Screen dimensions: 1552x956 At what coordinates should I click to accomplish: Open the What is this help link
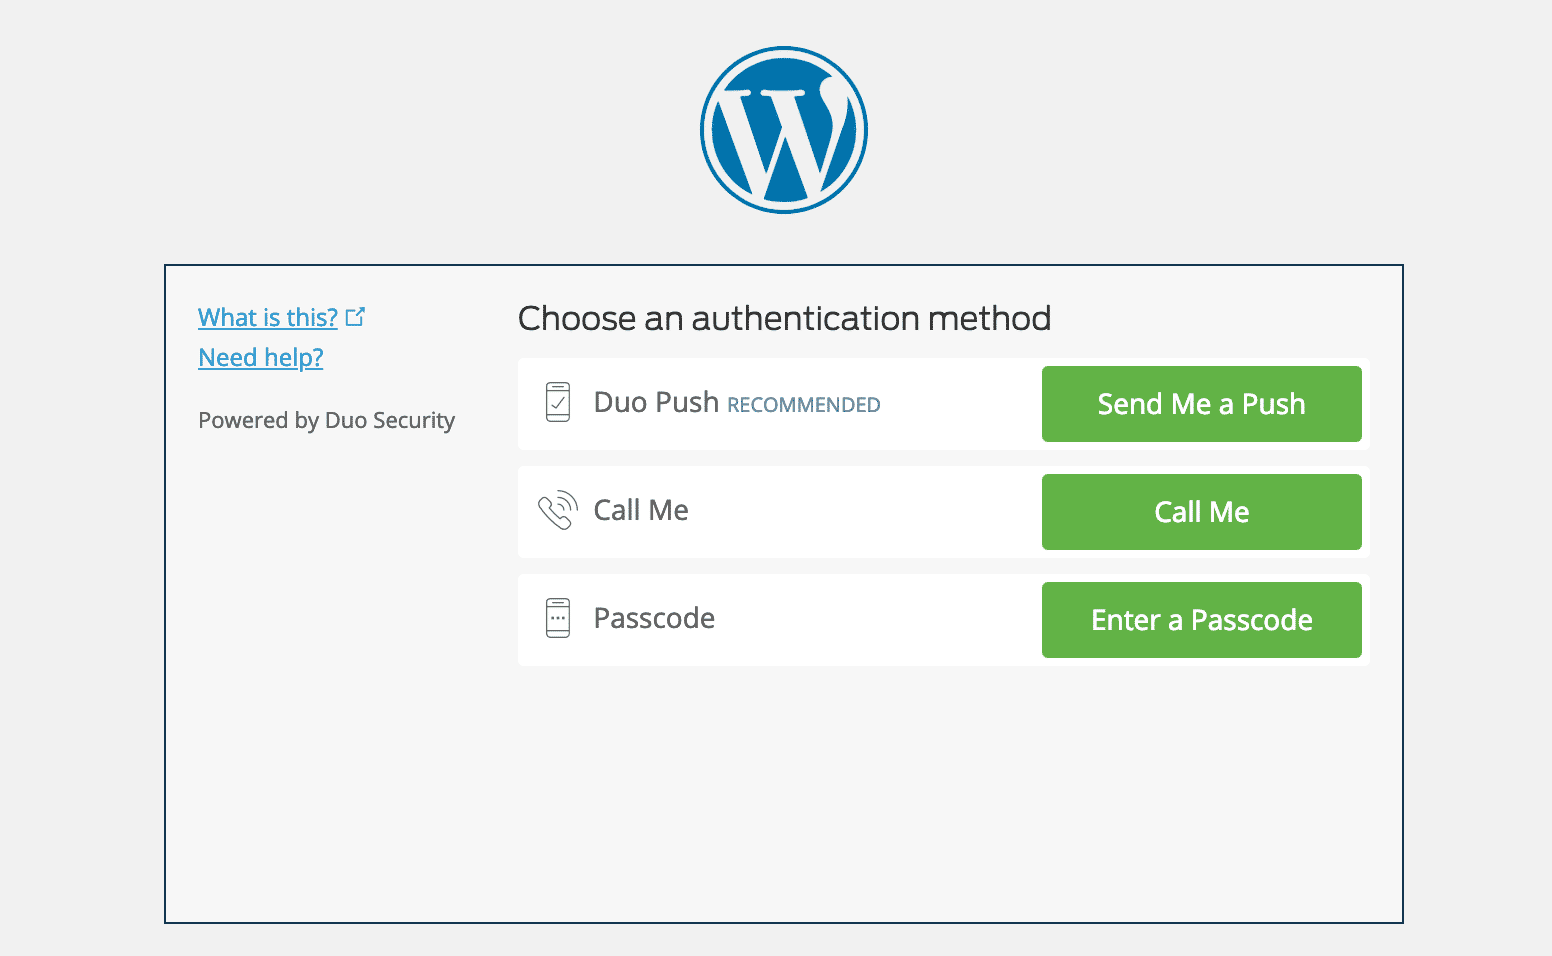click(x=267, y=317)
